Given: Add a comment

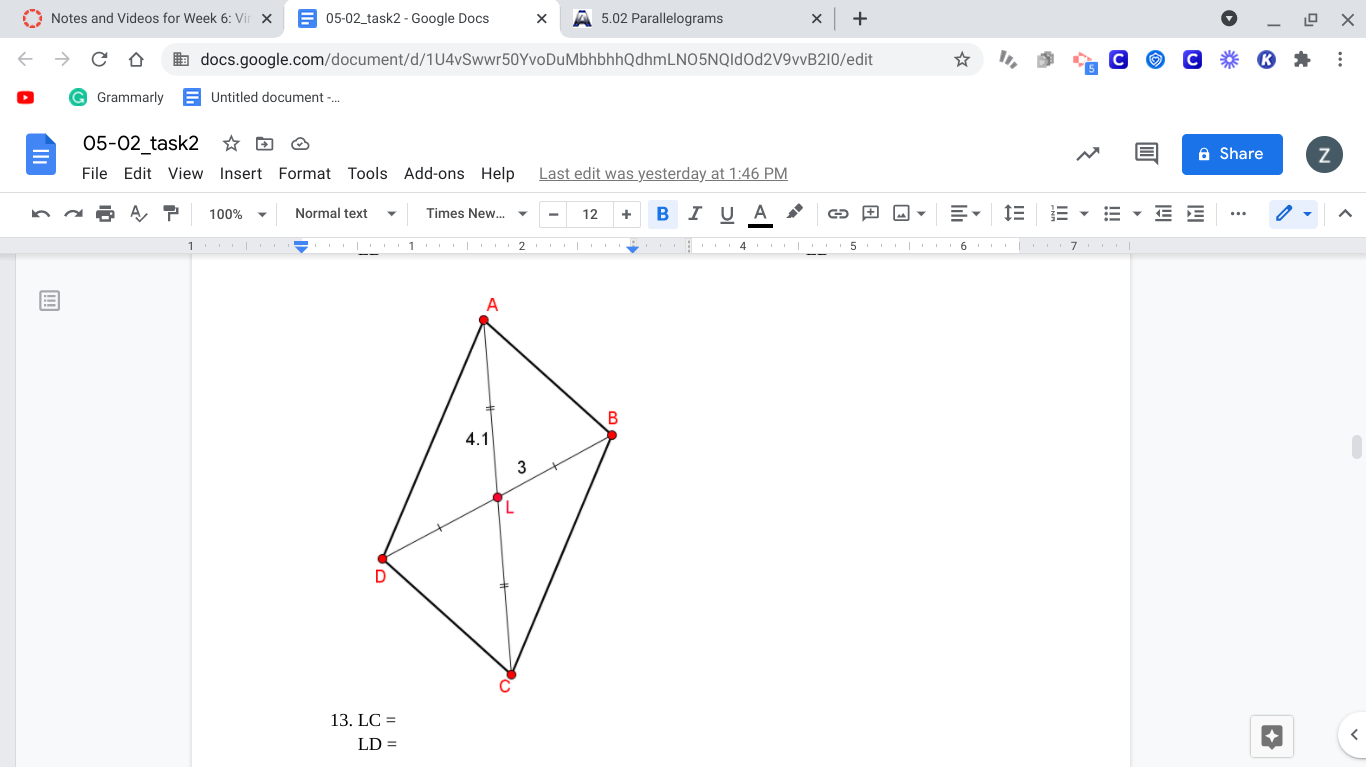Looking at the screenshot, I should pyautogui.click(x=869, y=213).
